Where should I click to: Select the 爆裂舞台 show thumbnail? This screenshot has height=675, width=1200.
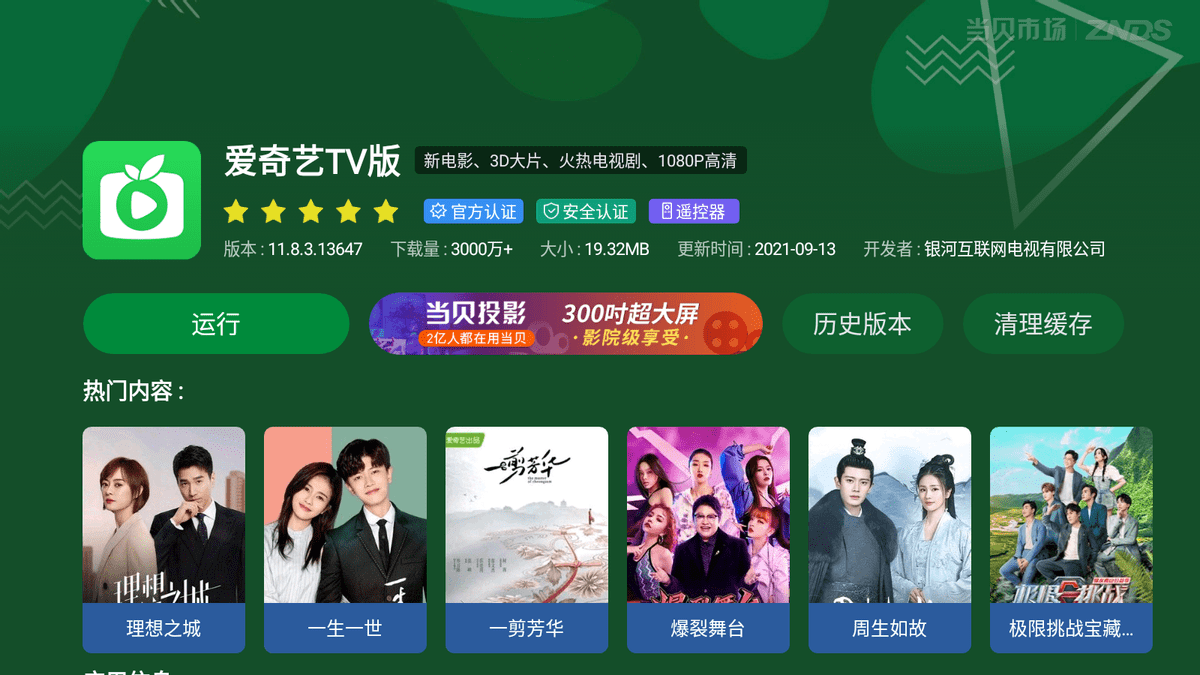(x=708, y=540)
